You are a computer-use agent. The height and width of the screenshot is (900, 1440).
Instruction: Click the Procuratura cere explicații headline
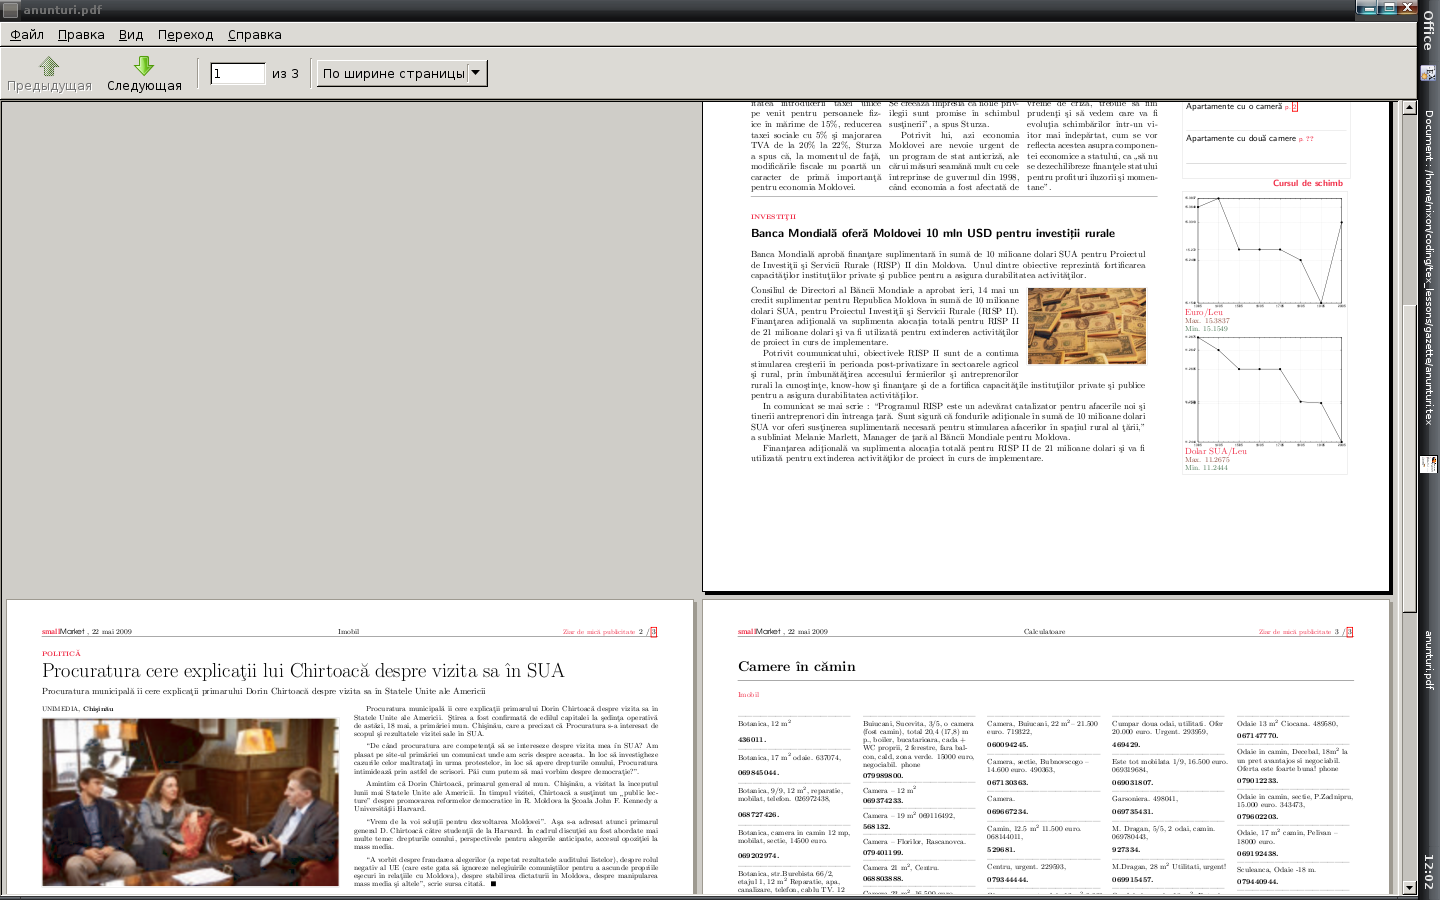(x=303, y=671)
